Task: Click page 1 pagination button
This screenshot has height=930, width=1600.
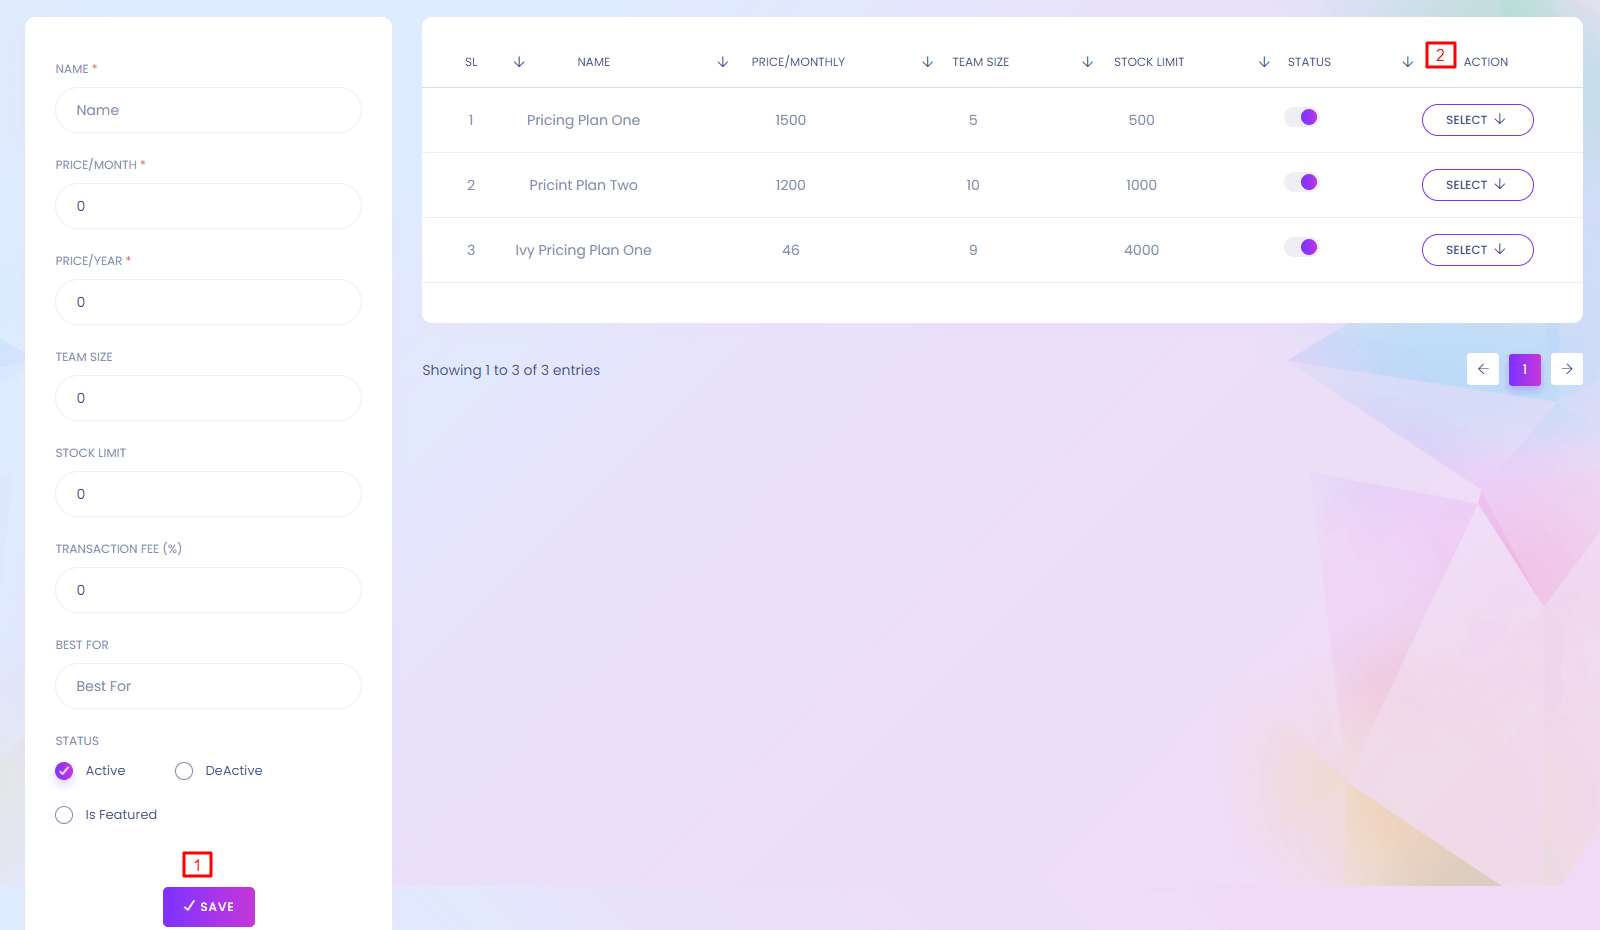Action: [1525, 369]
